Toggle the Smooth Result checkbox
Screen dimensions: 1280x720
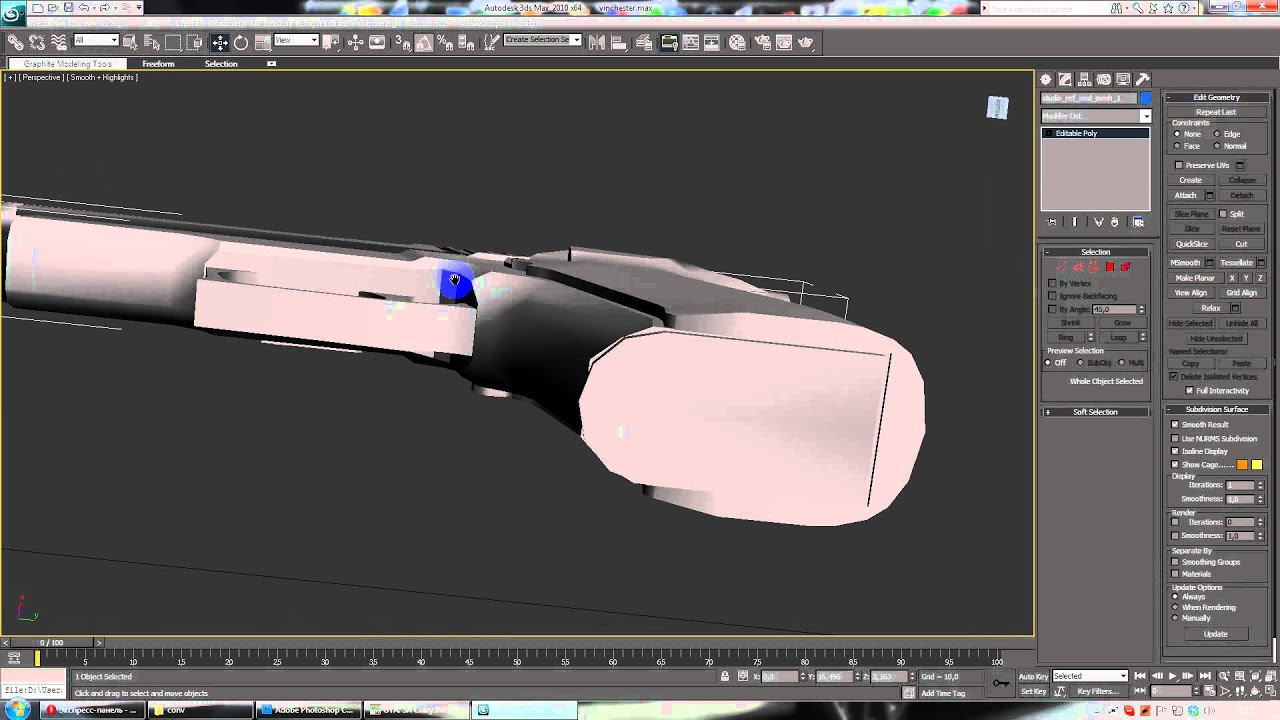click(x=1175, y=425)
